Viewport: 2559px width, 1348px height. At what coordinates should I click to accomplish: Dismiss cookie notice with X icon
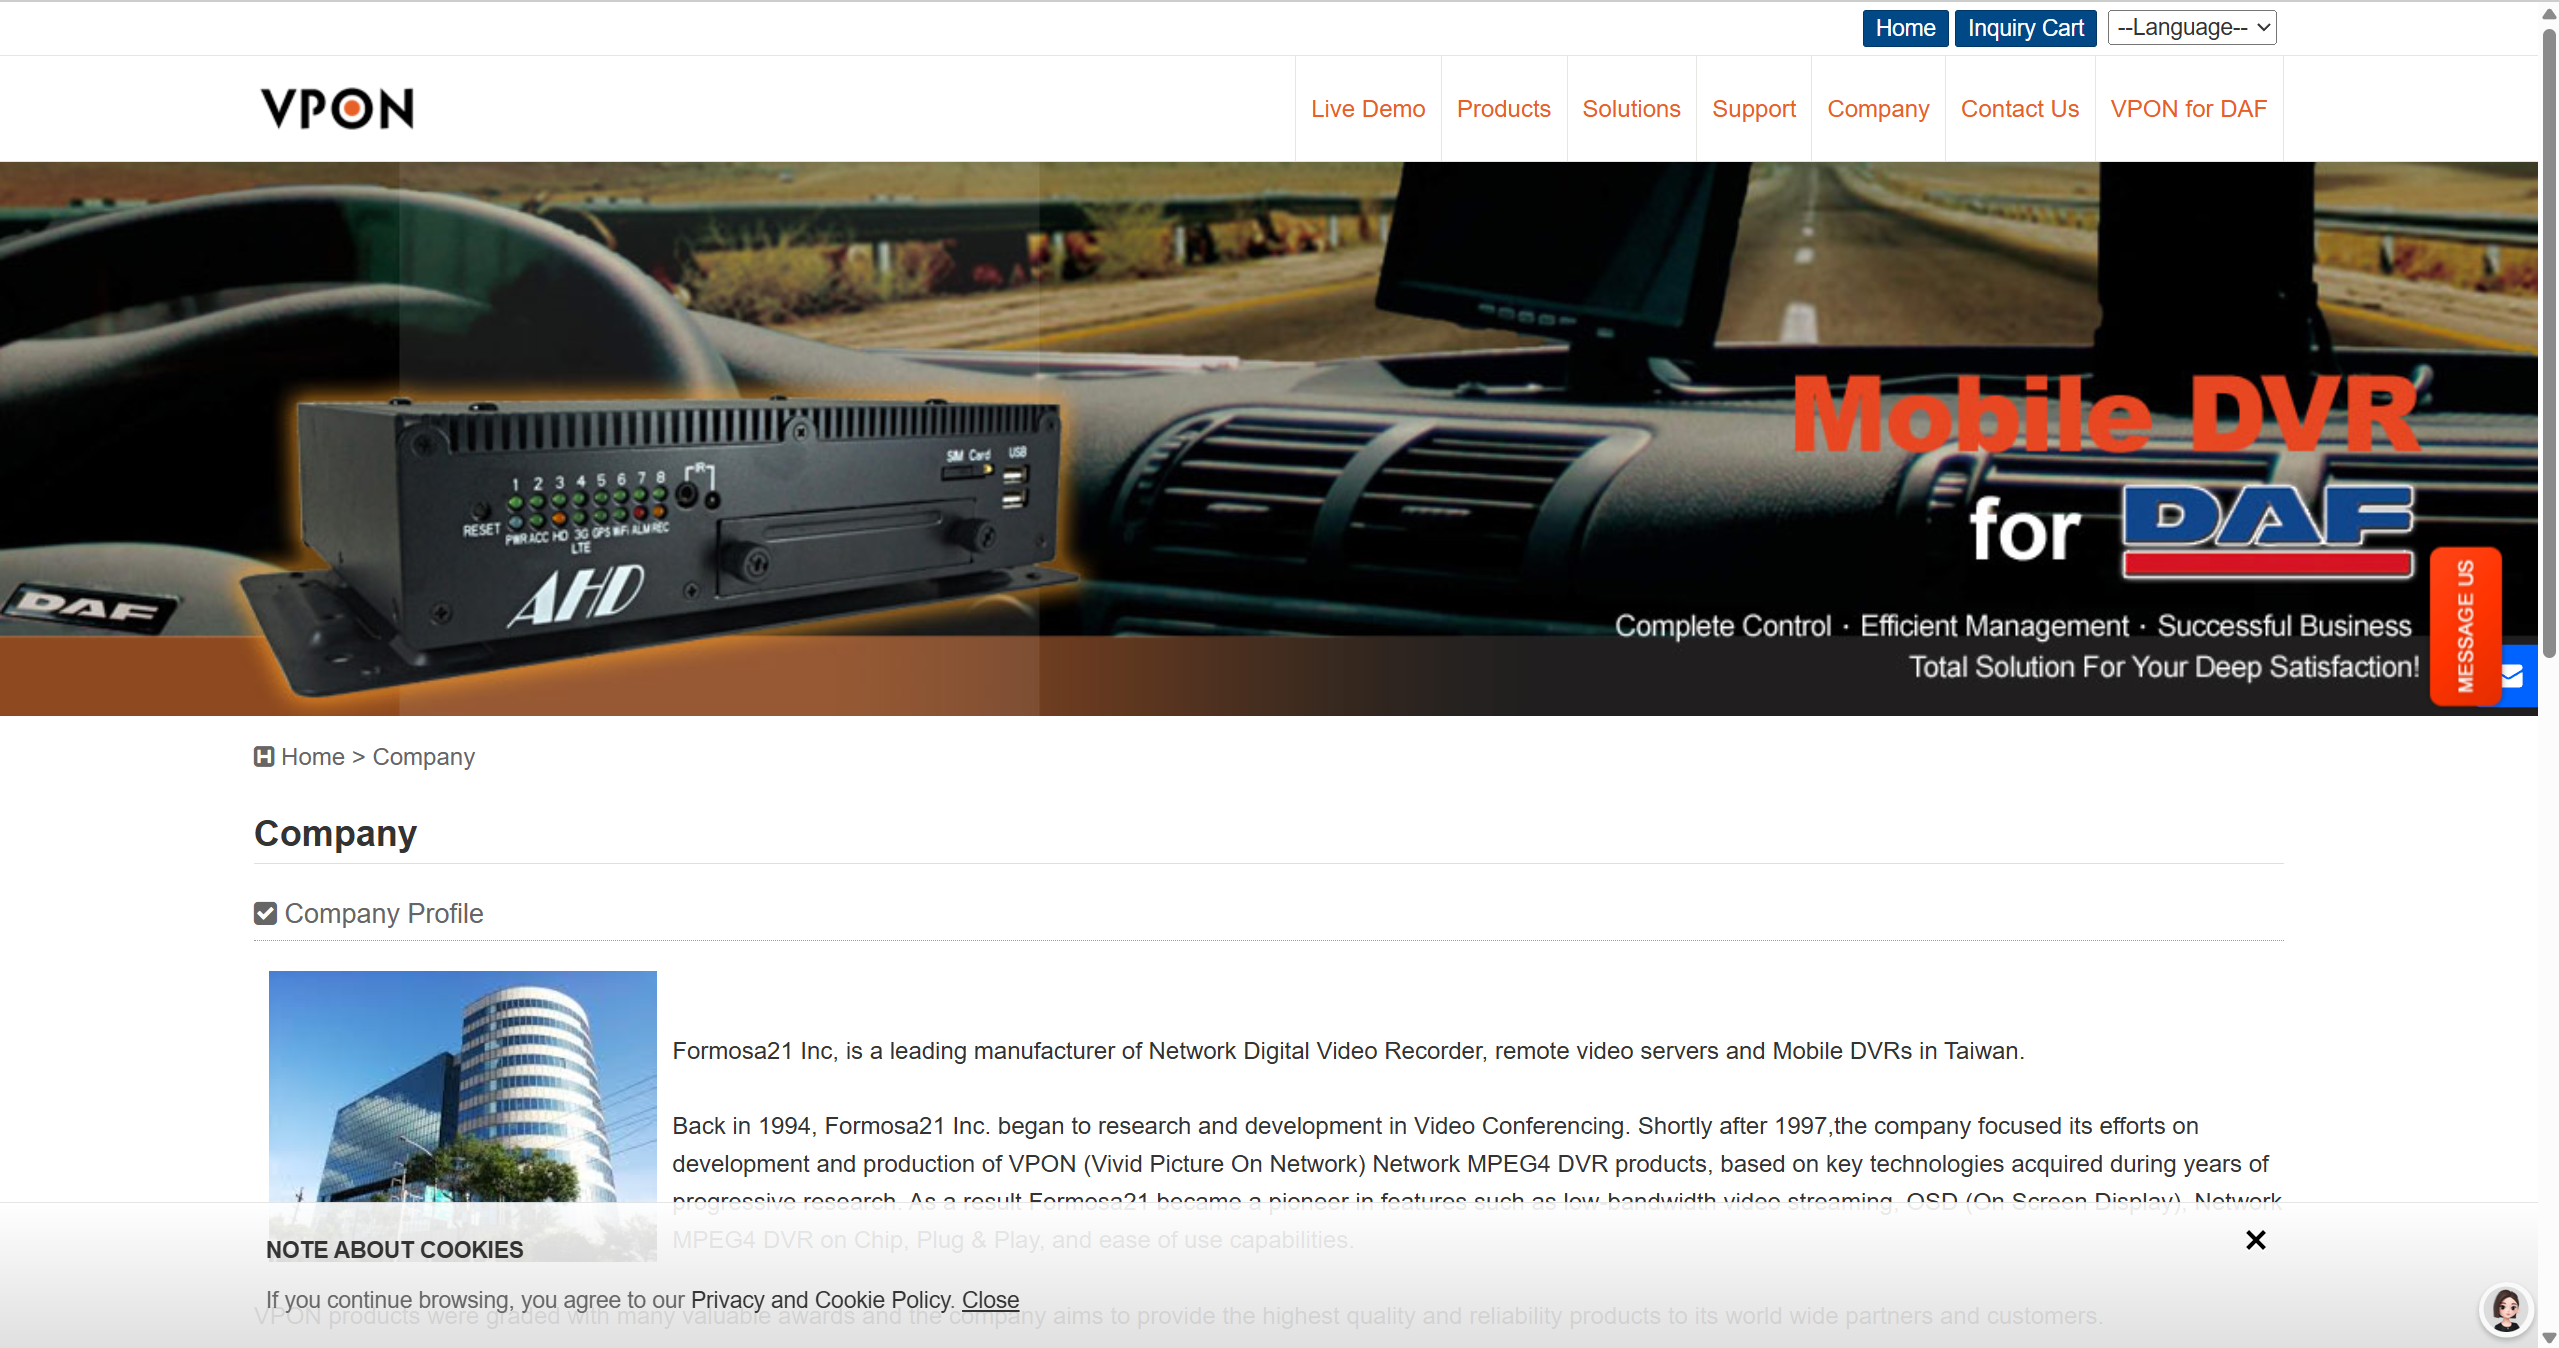(x=2256, y=1240)
